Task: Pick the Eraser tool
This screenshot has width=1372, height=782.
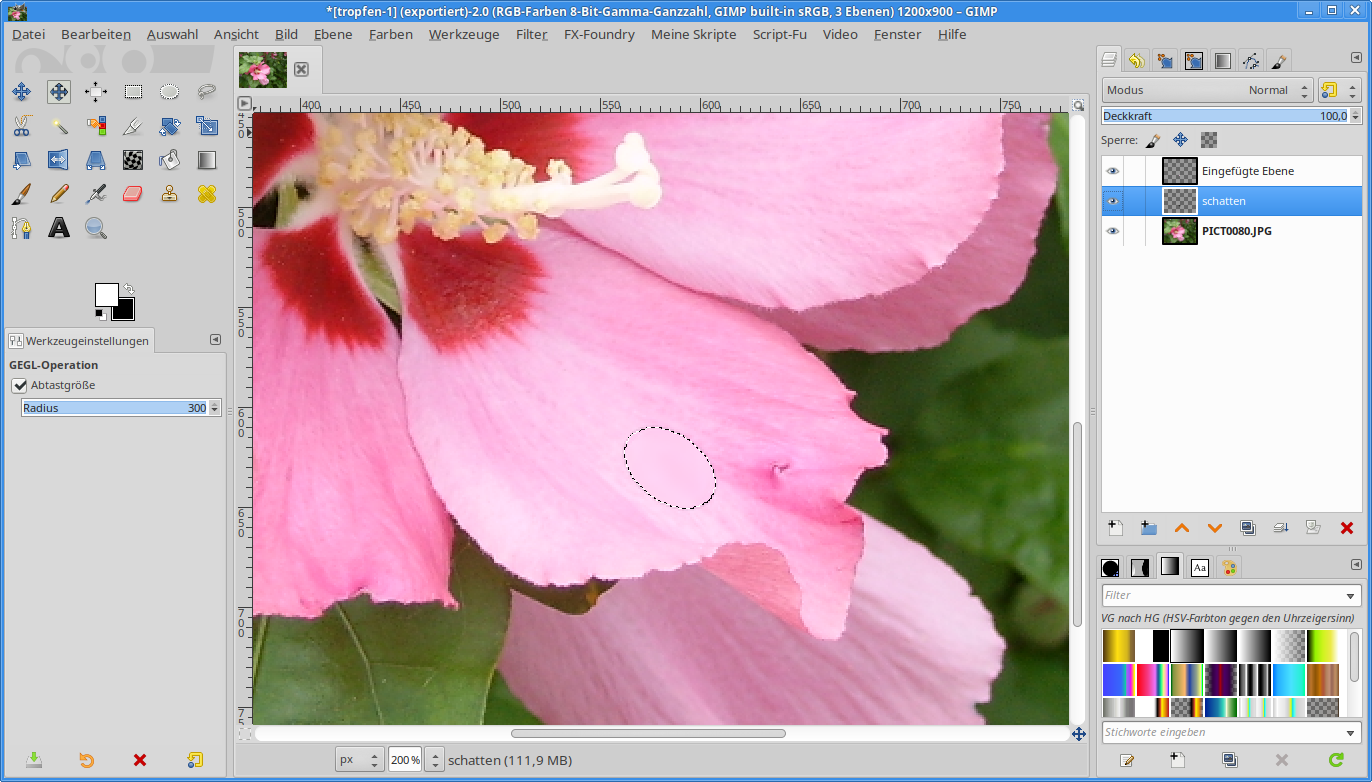Action: [x=133, y=194]
